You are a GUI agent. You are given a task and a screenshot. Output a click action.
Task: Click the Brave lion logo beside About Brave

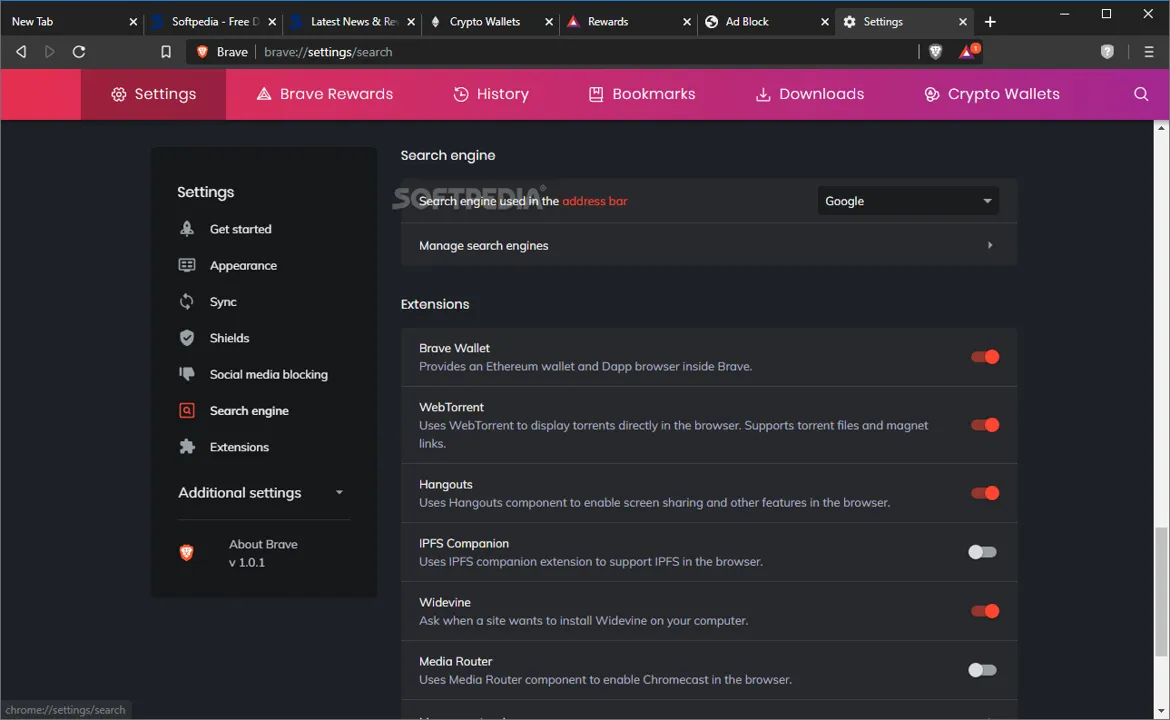pos(187,553)
